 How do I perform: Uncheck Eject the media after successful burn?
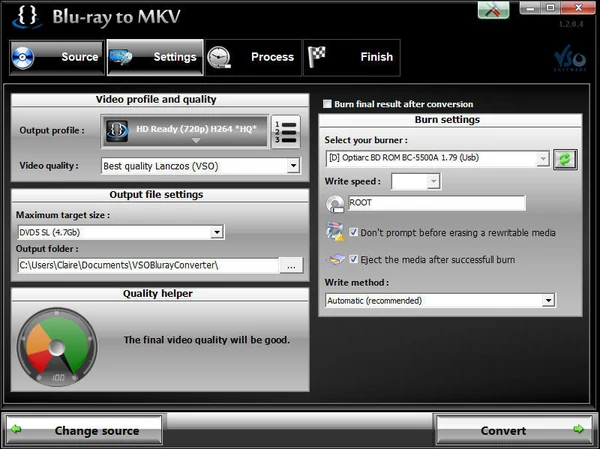tap(354, 259)
